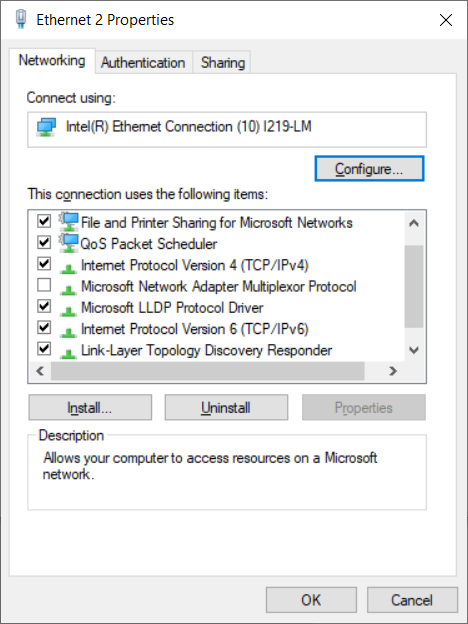Select "Microsoft Network Adapter Multiplexor Protocol" text
Image resolution: width=468 pixels, height=624 pixels.
(x=218, y=287)
